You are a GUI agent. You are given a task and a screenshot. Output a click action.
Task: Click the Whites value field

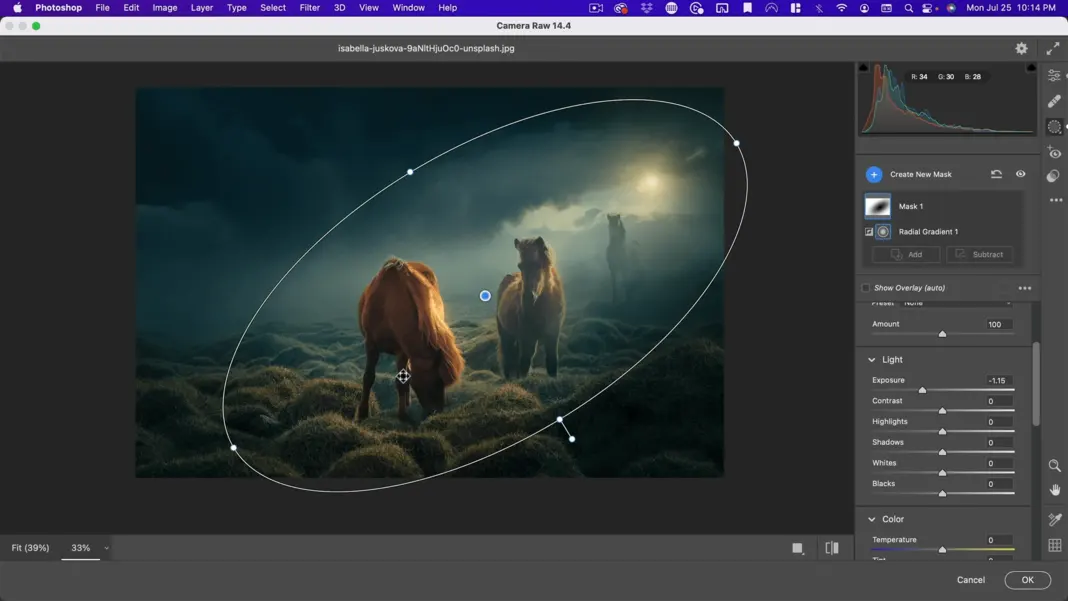pos(998,463)
